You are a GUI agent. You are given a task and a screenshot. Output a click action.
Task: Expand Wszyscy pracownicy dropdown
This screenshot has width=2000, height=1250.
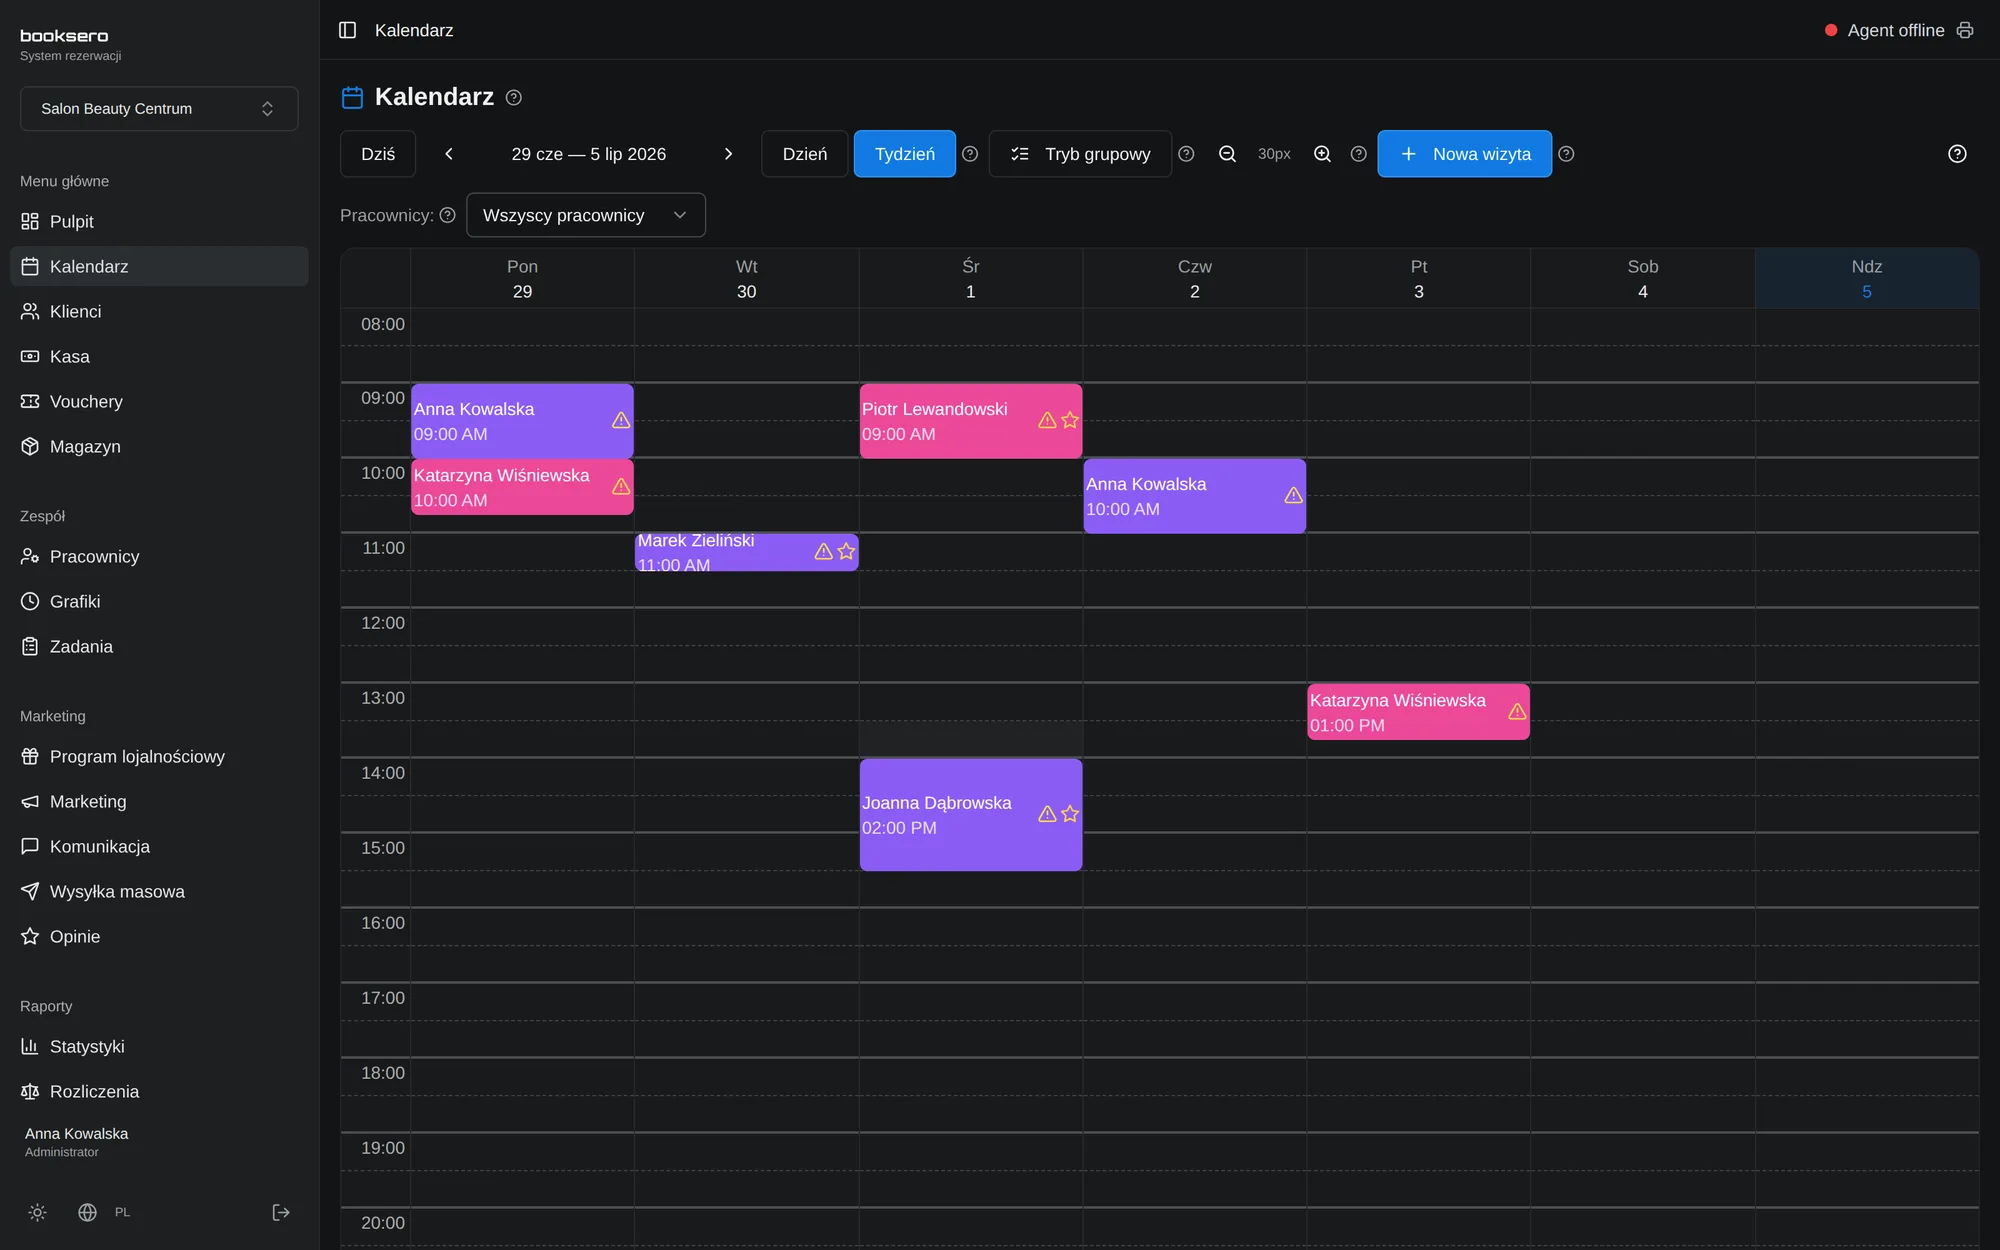[586, 215]
